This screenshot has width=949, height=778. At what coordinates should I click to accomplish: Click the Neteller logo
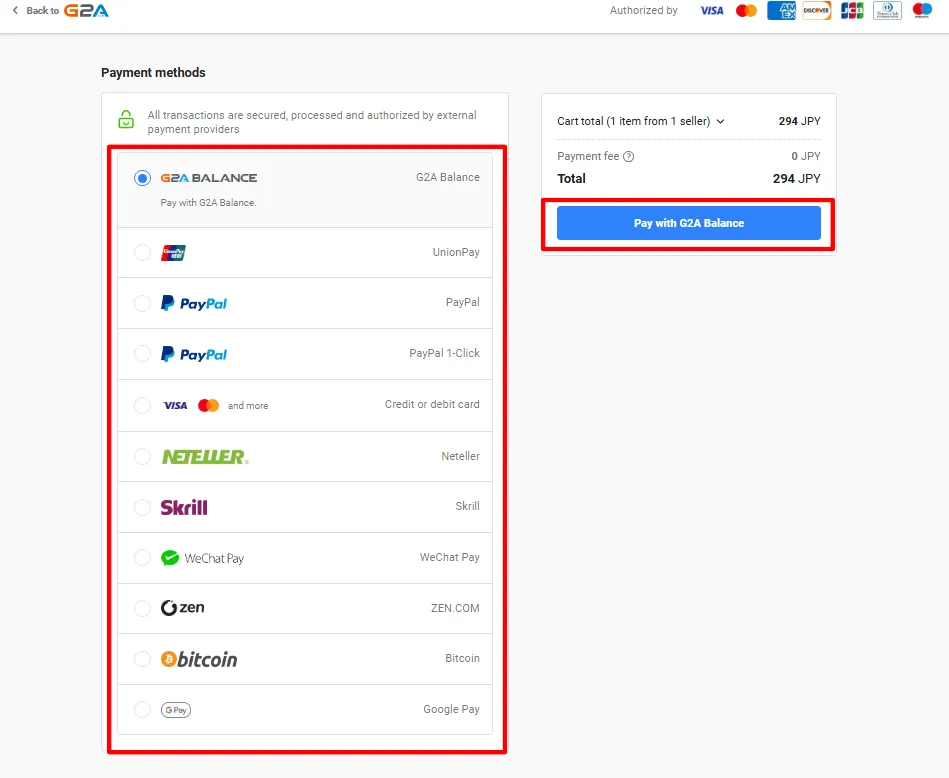pos(205,457)
